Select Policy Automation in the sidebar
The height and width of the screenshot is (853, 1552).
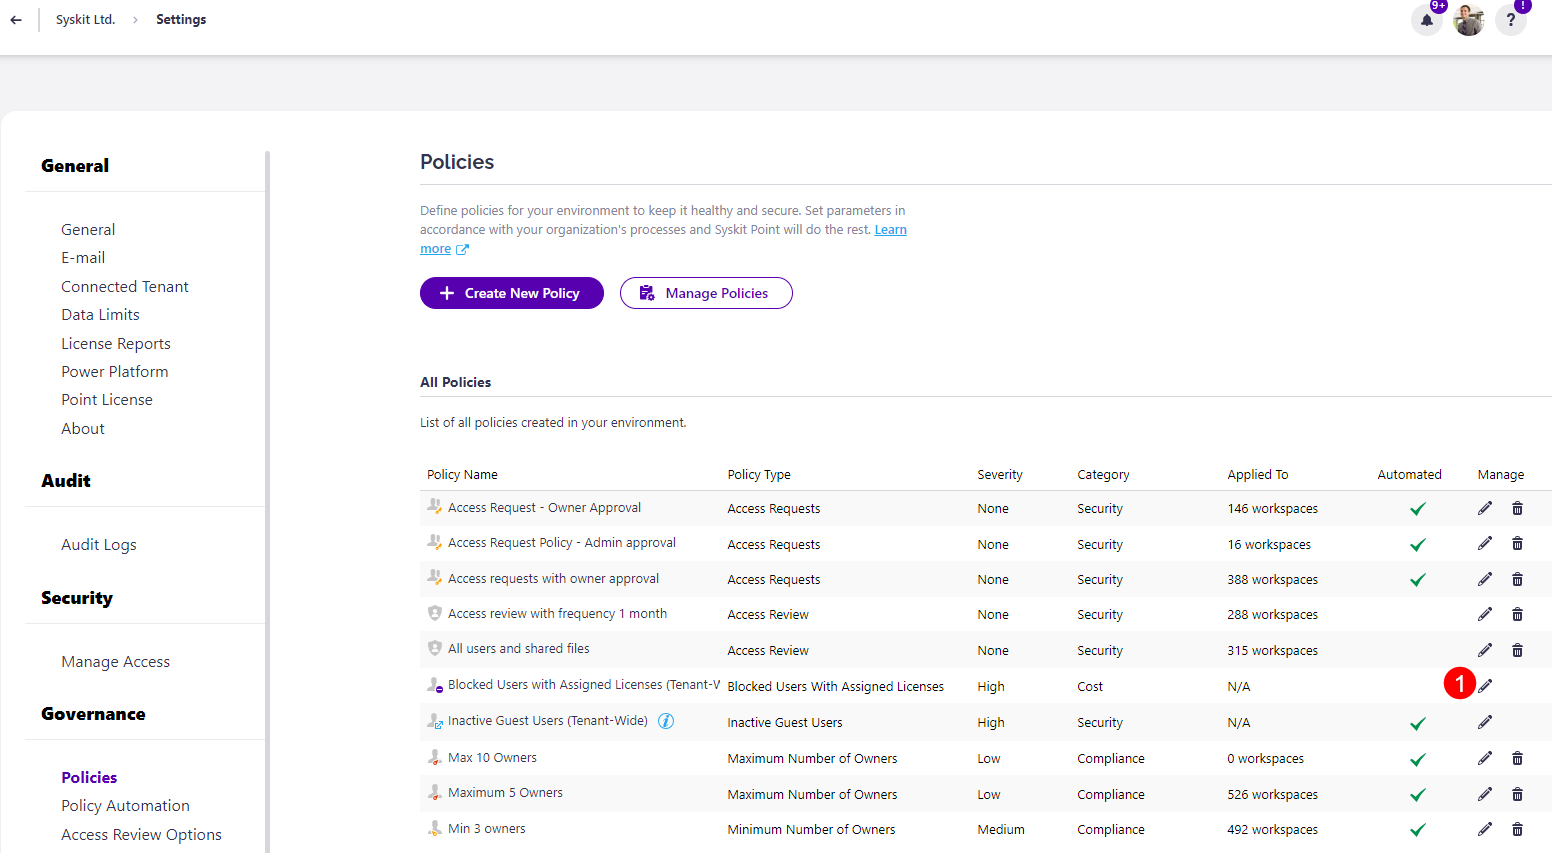click(x=125, y=805)
